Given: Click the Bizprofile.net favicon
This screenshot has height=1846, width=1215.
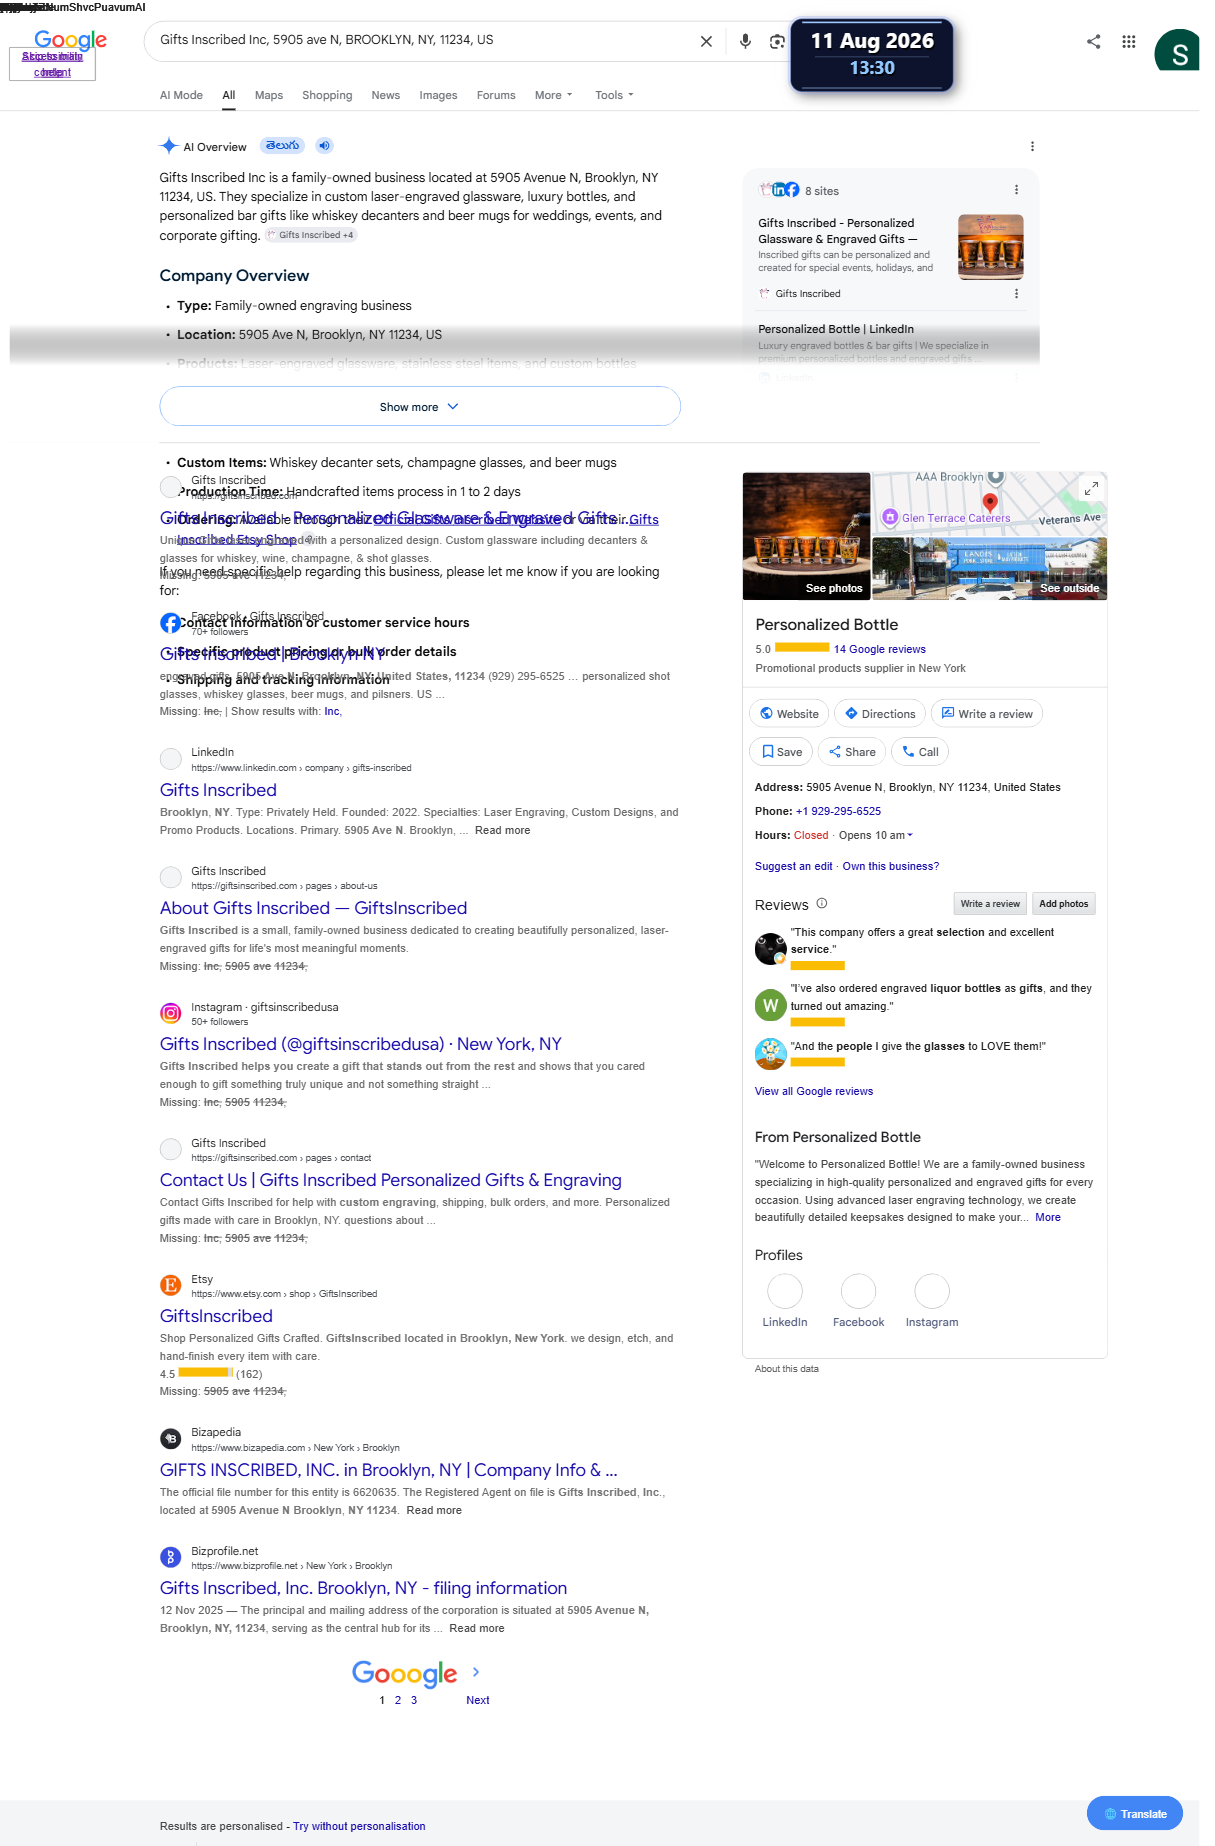Looking at the screenshot, I should 171,1557.
